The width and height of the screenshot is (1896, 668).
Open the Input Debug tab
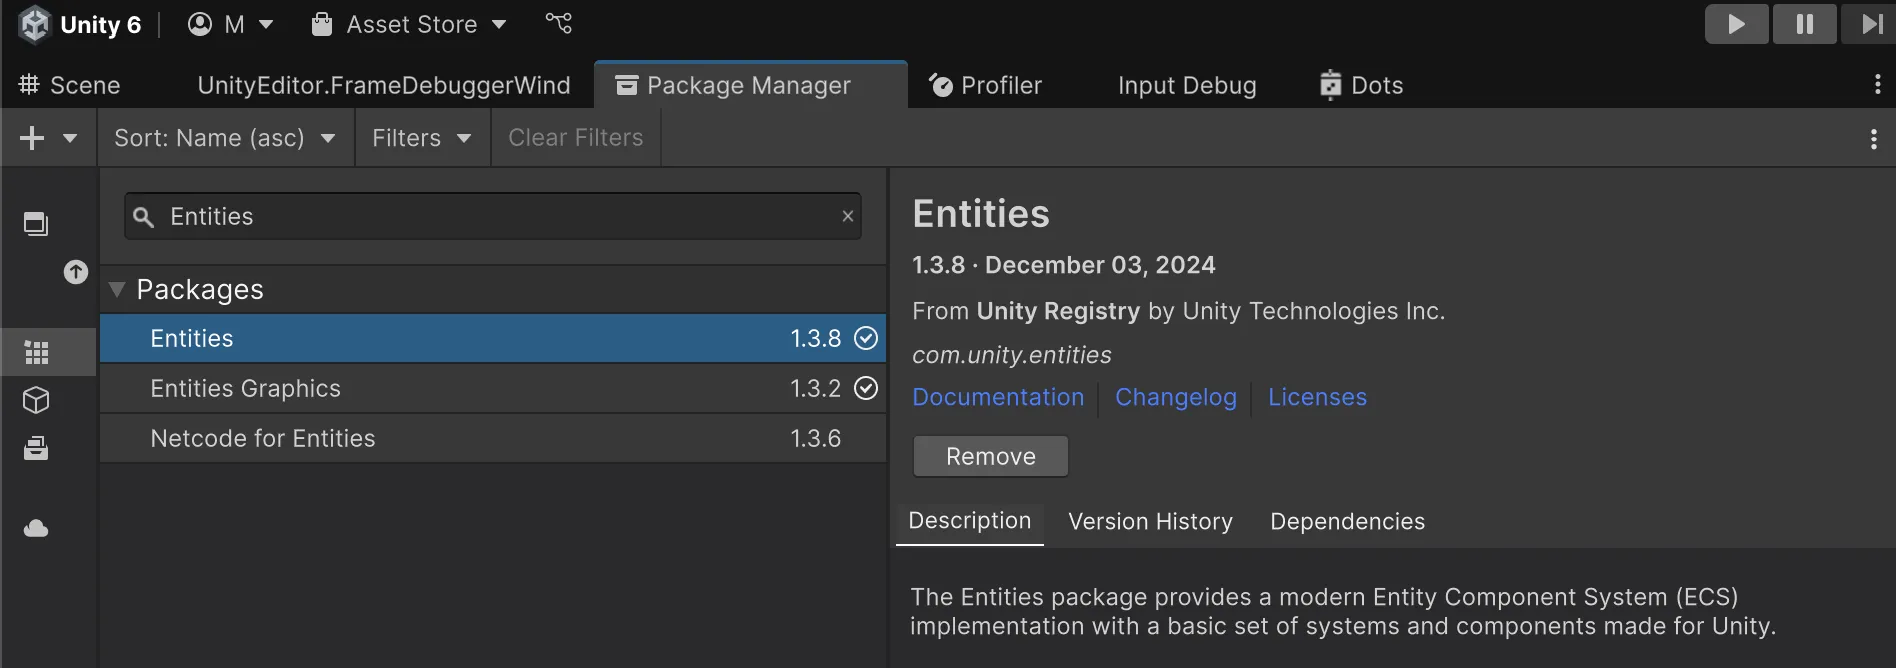click(x=1187, y=85)
